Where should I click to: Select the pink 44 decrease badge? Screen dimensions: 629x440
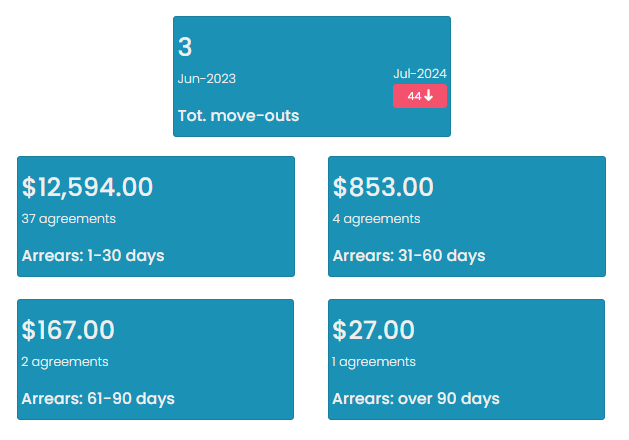tap(420, 96)
